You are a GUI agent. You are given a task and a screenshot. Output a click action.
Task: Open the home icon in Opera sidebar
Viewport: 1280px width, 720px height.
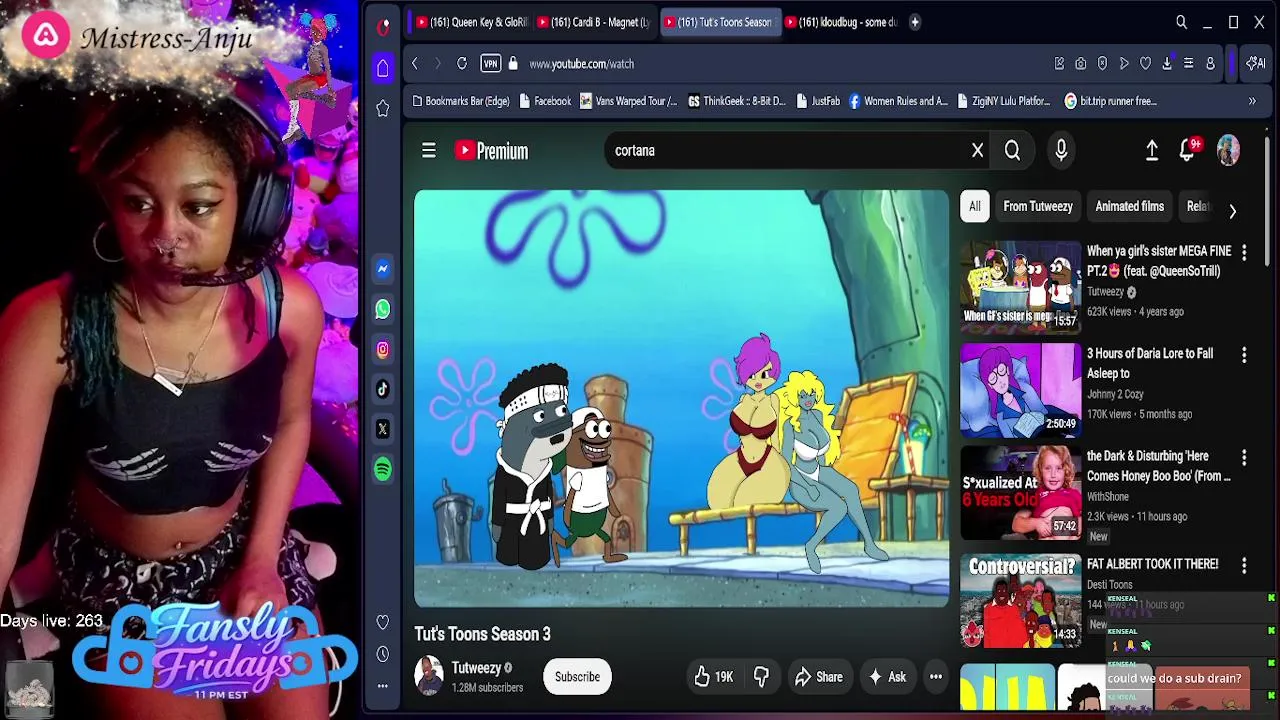tap(383, 68)
